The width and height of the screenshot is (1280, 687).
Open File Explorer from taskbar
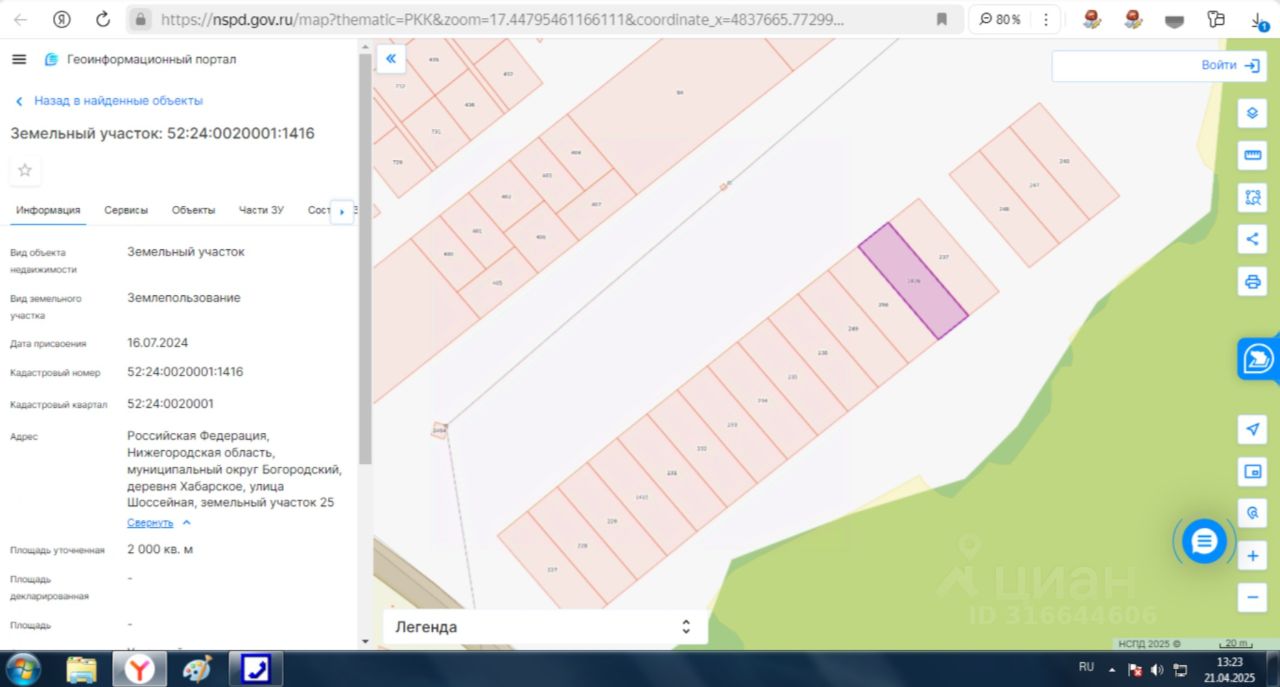click(x=81, y=668)
